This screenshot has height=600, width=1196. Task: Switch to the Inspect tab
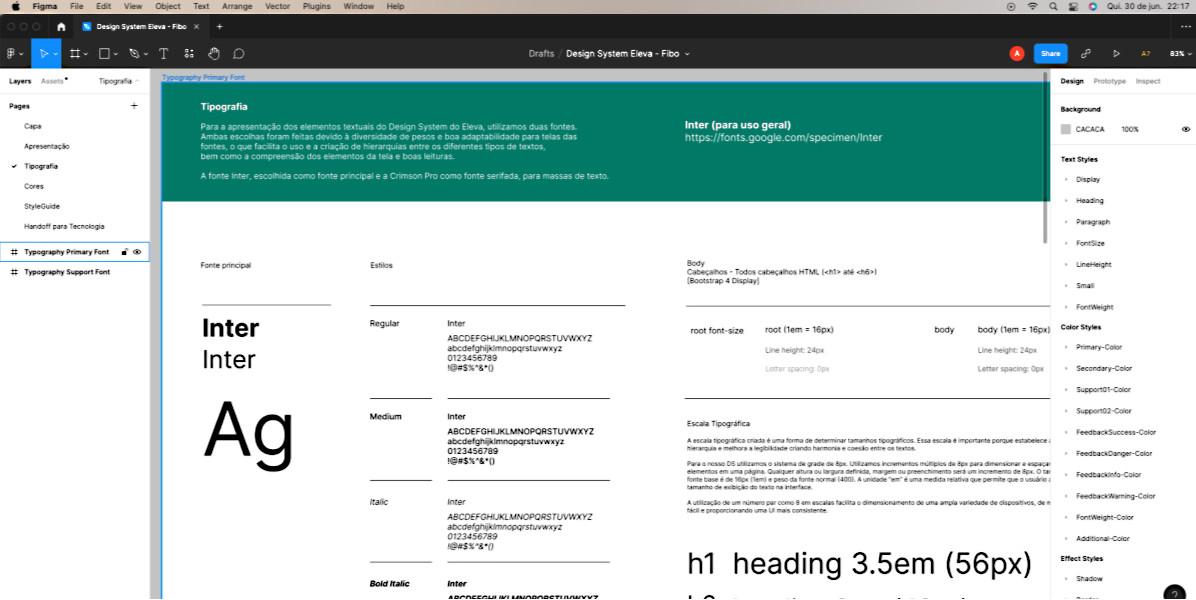click(x=1148, y=81)
